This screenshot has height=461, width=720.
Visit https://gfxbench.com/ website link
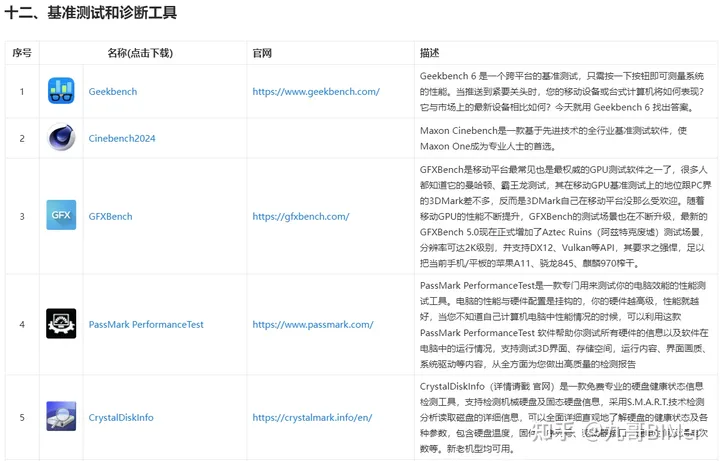(301, 216)
